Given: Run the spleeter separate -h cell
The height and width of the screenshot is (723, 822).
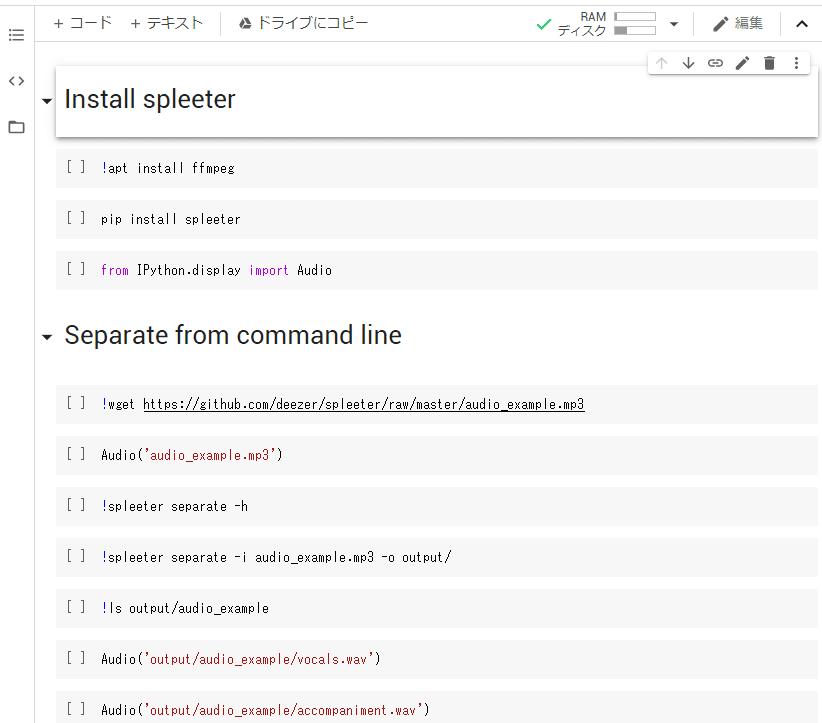Looking at the screenshot, I should [x=76, y=506].
